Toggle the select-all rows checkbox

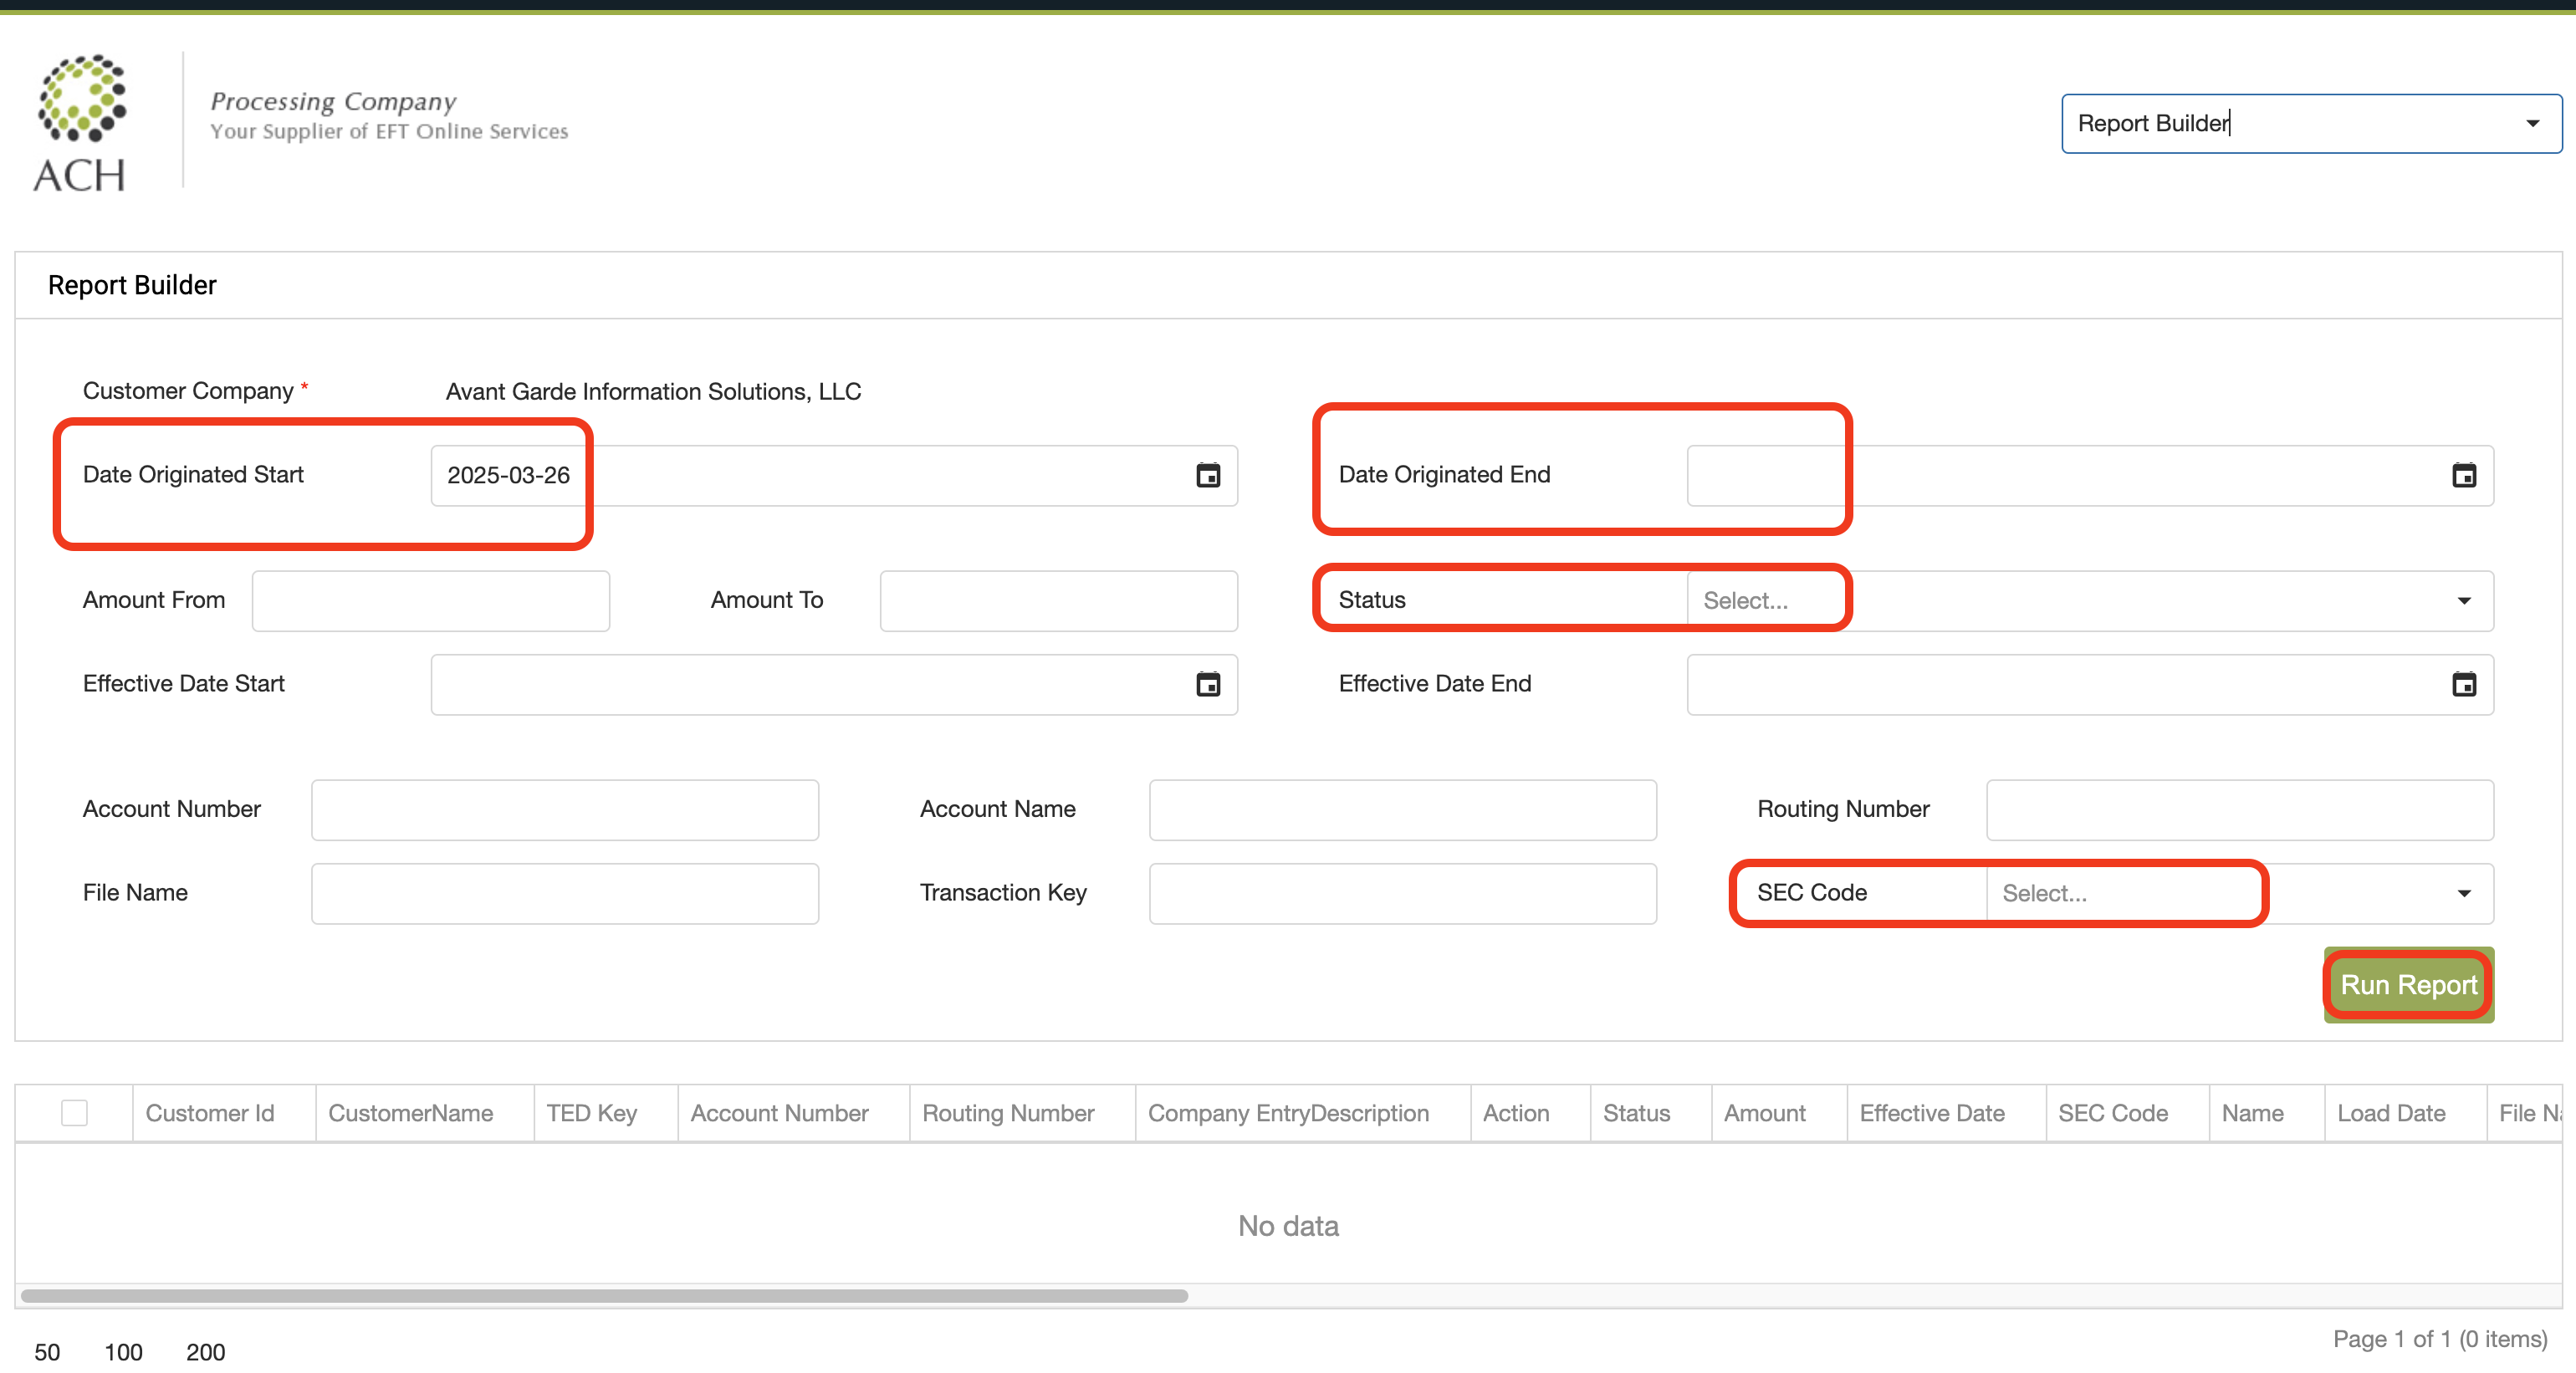74,1112
